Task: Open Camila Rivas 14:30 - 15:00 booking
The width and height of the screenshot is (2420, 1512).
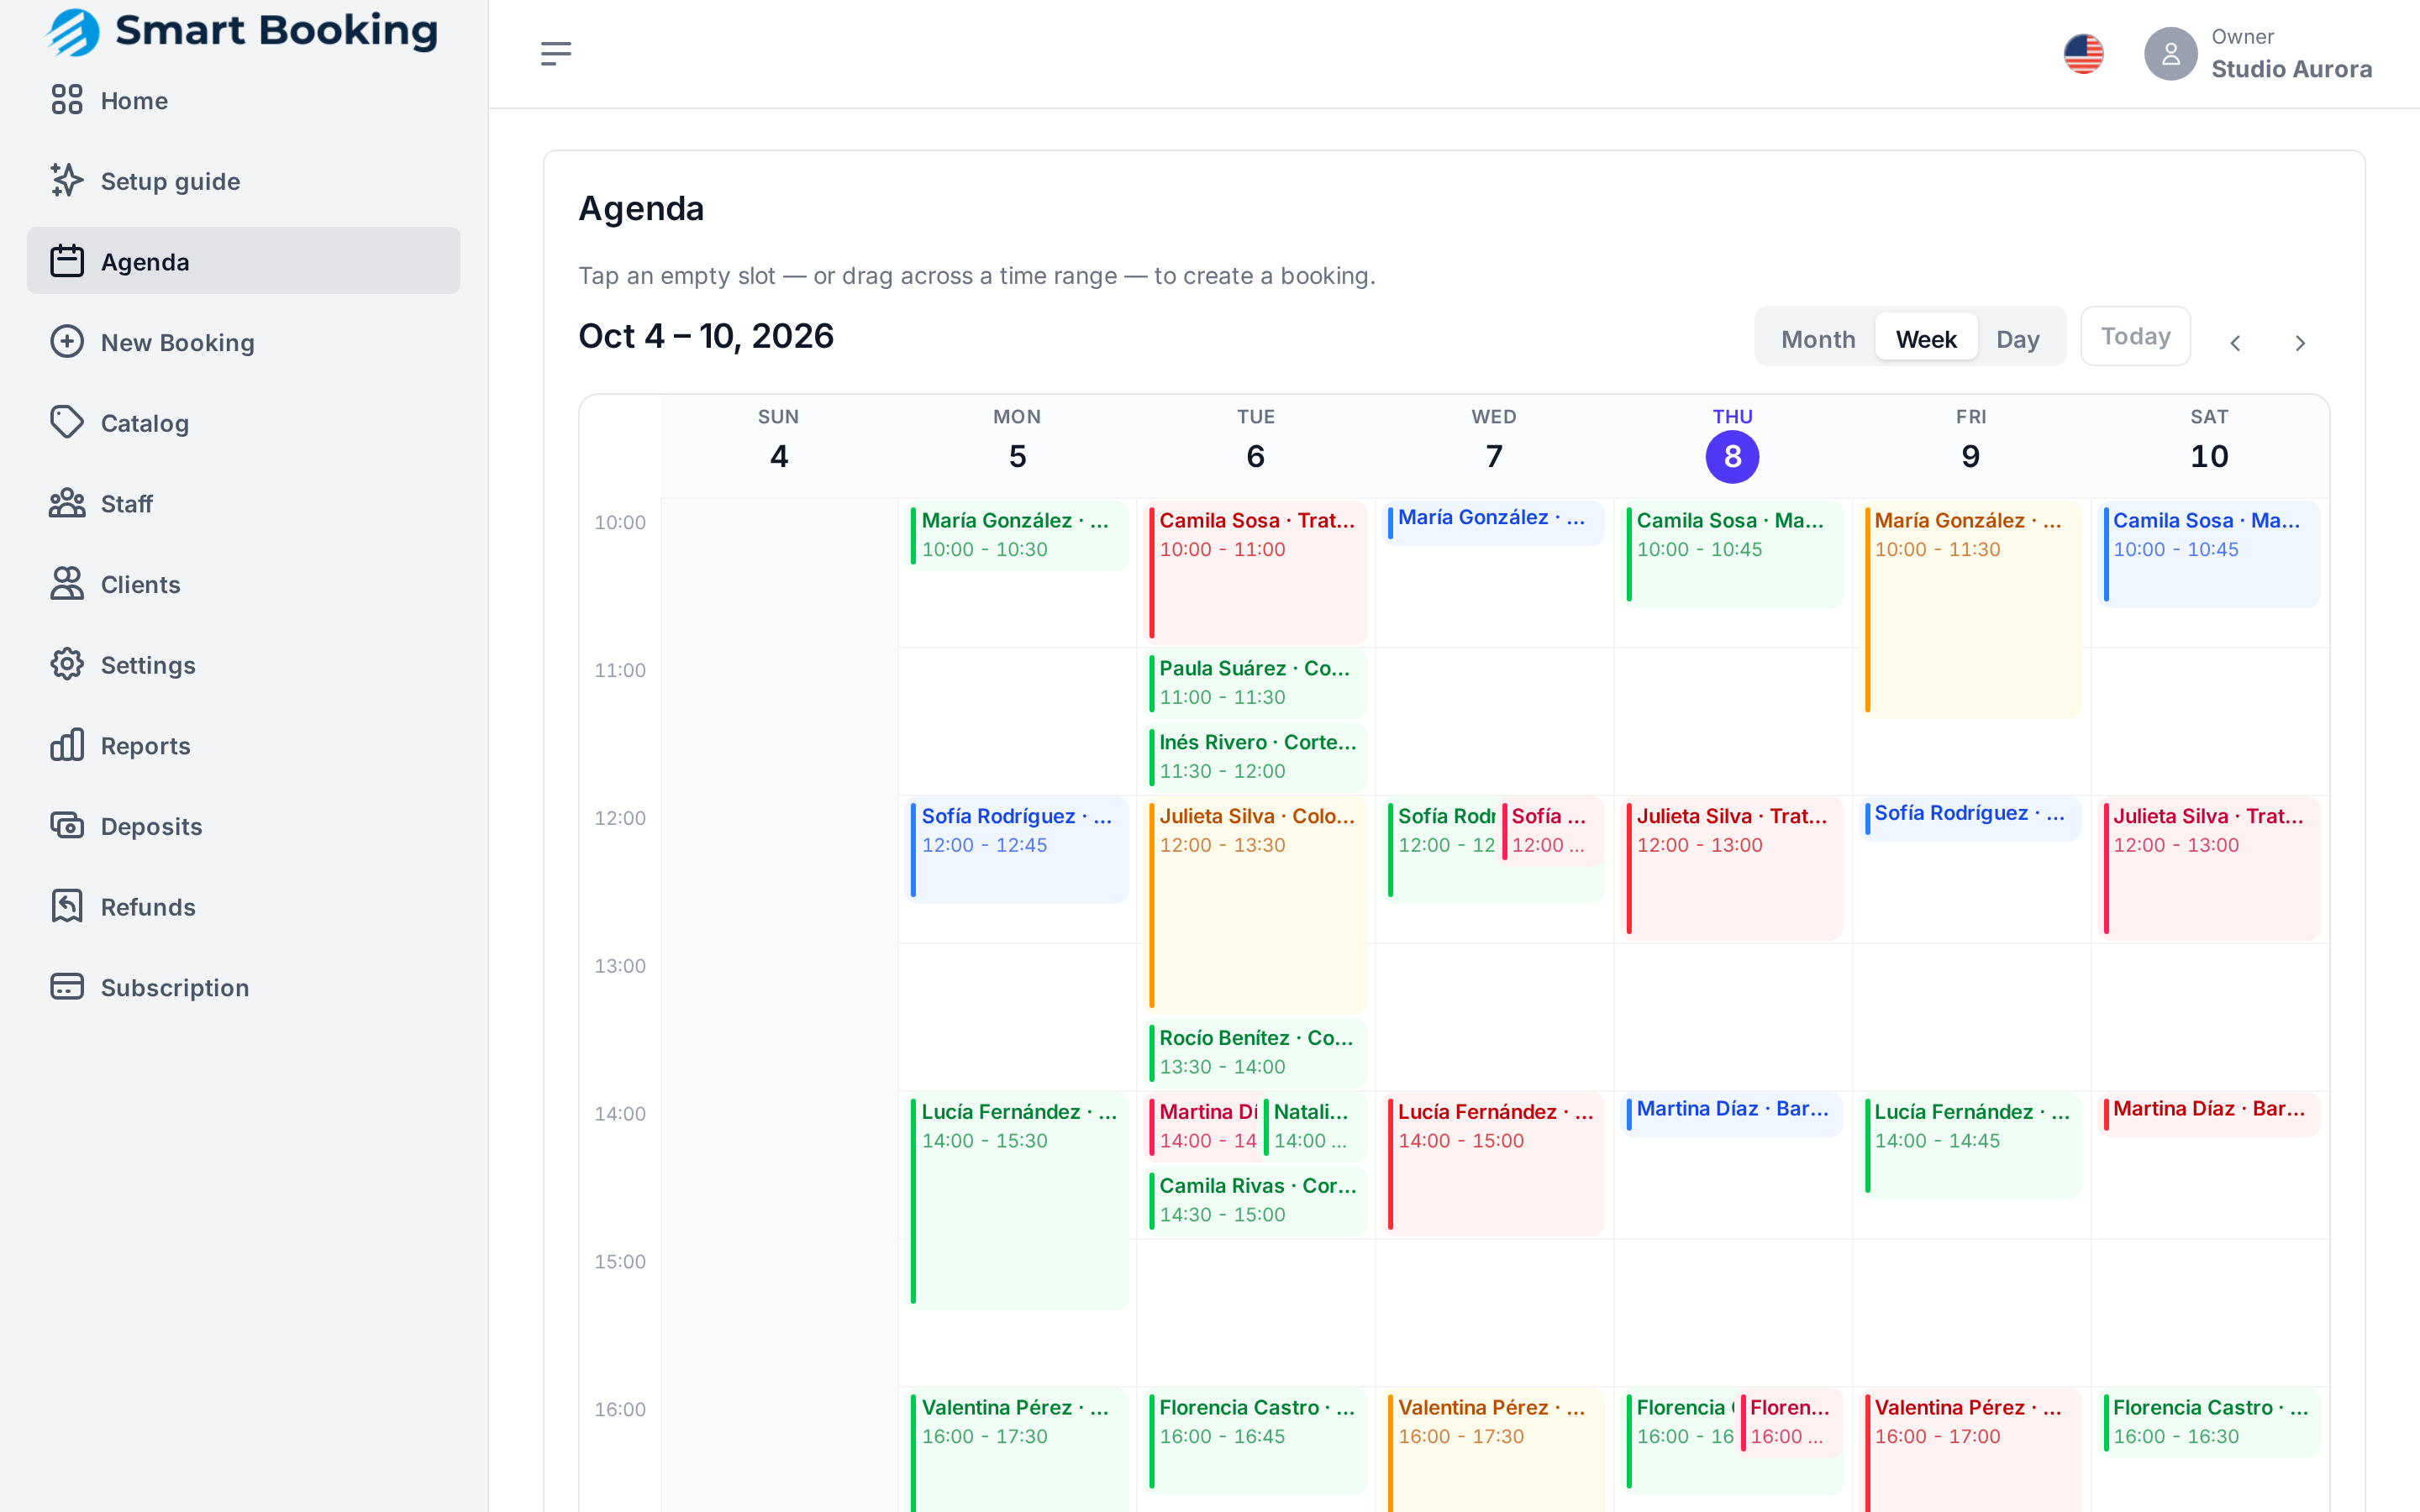Action: pyautogui.click(x=1255, y=1200)
